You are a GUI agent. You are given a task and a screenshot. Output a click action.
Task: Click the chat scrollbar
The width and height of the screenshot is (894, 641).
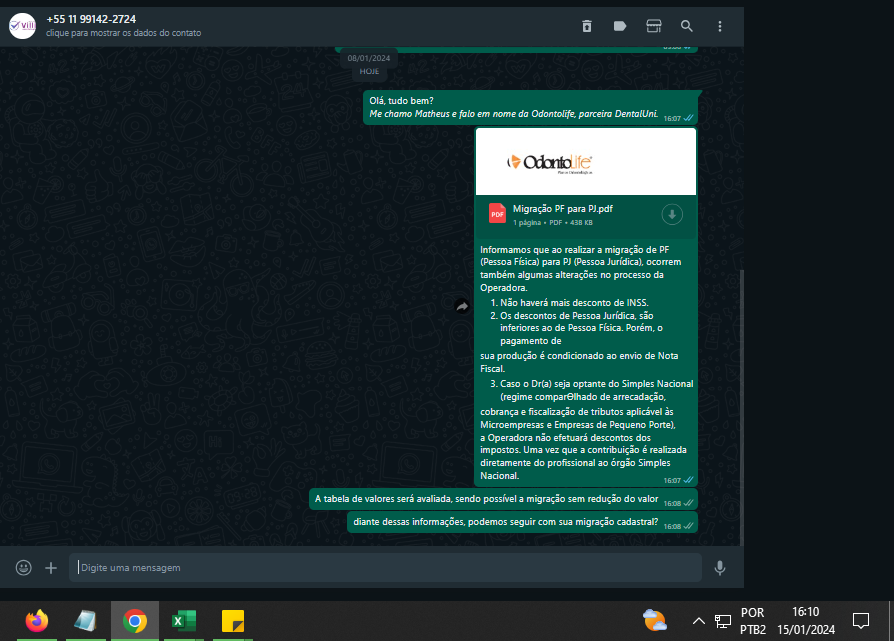point(741,408)
